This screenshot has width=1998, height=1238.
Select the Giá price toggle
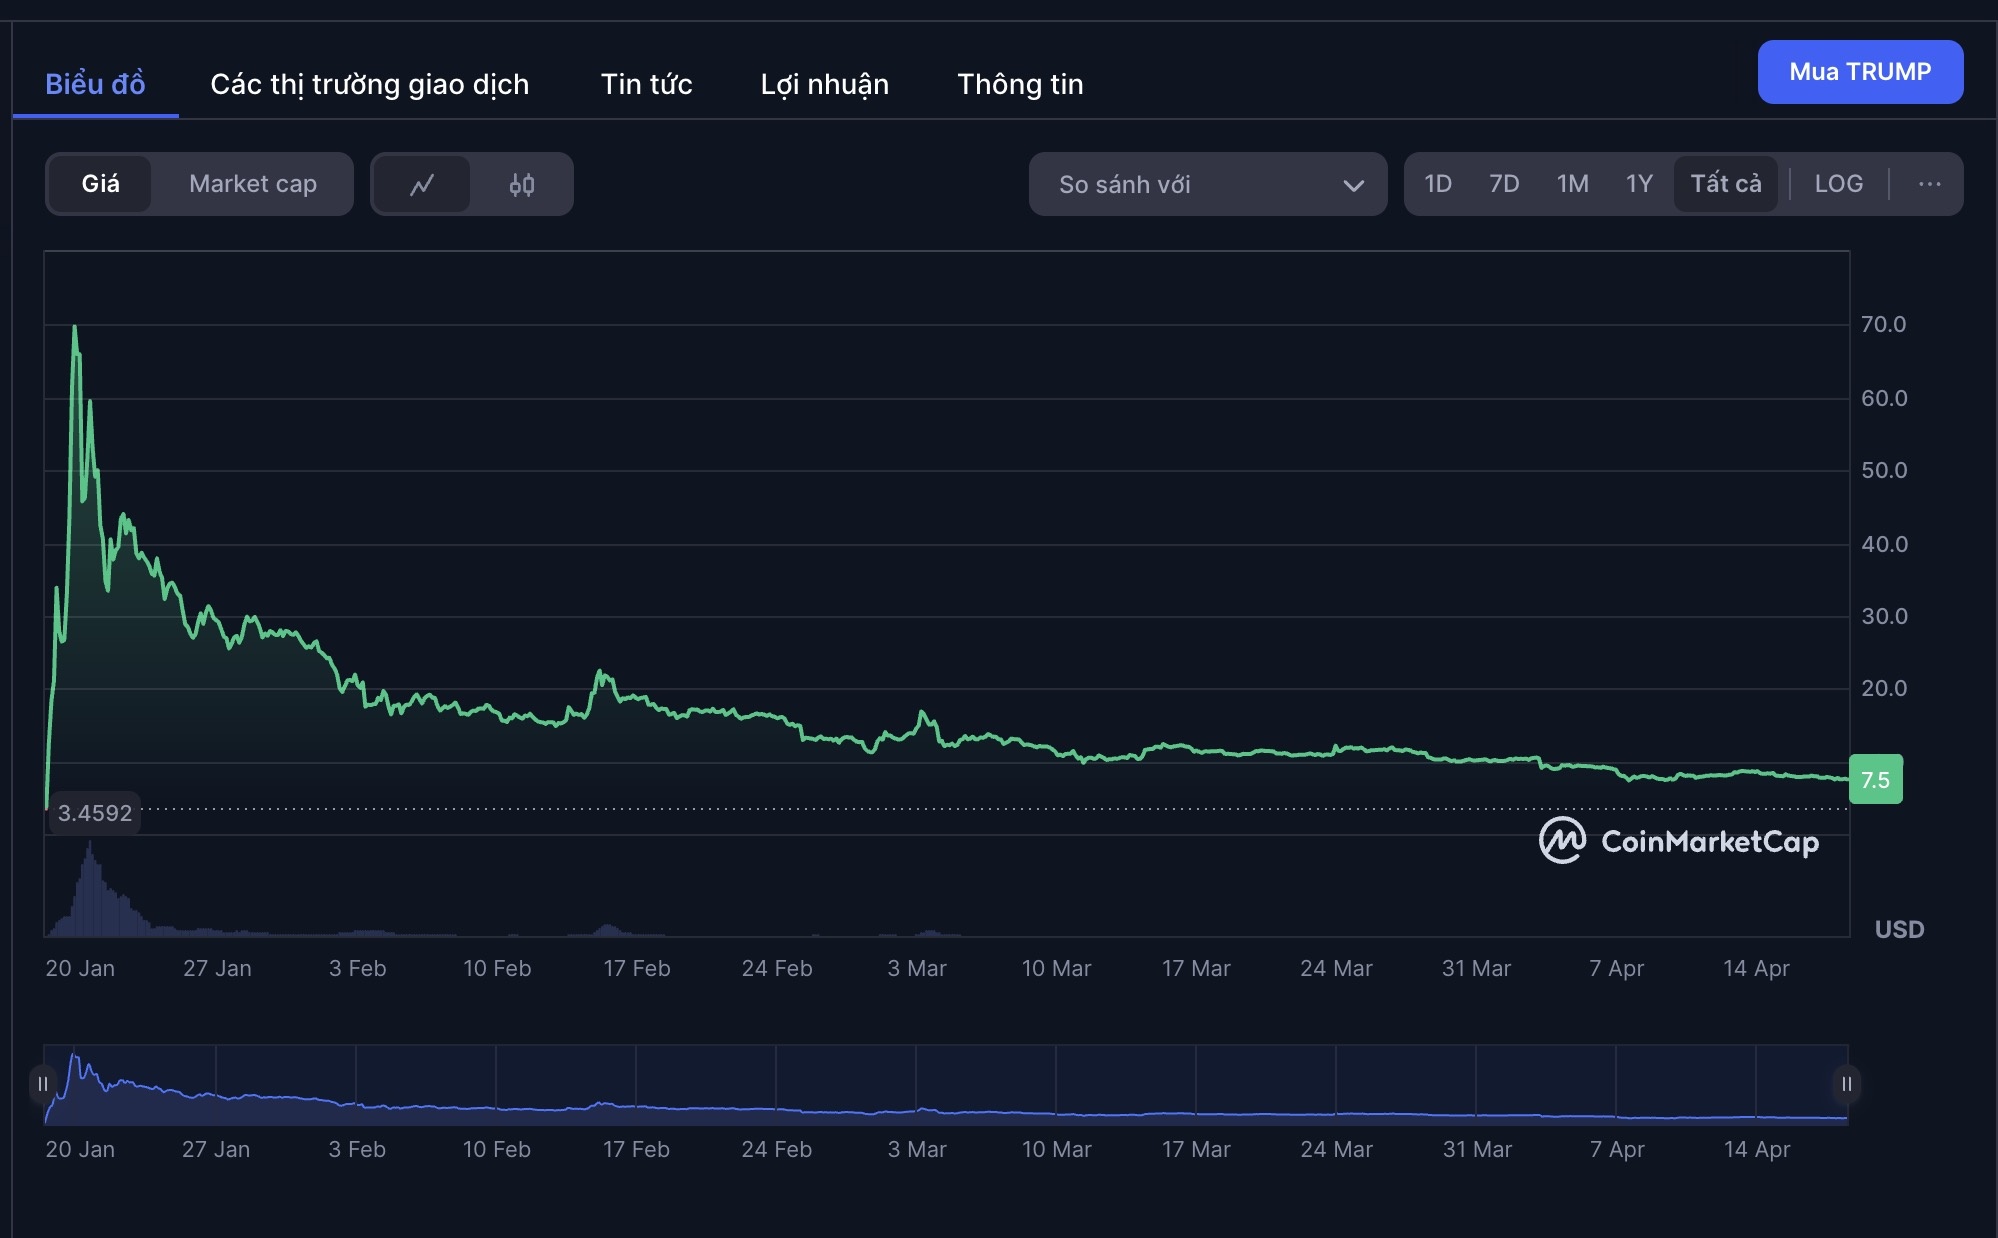pos(100,184)
